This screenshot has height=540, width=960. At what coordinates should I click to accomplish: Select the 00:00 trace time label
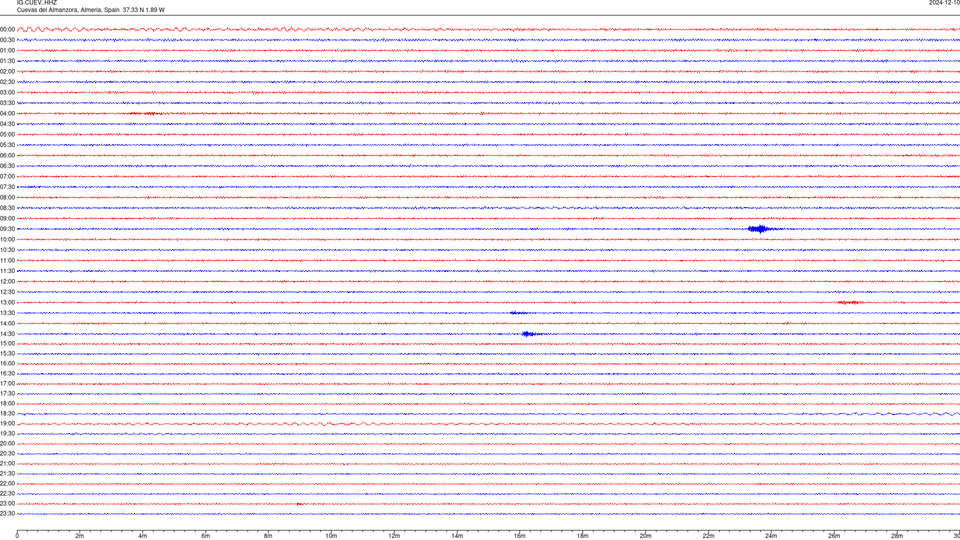pyautogui.click(x=7, y=29)
